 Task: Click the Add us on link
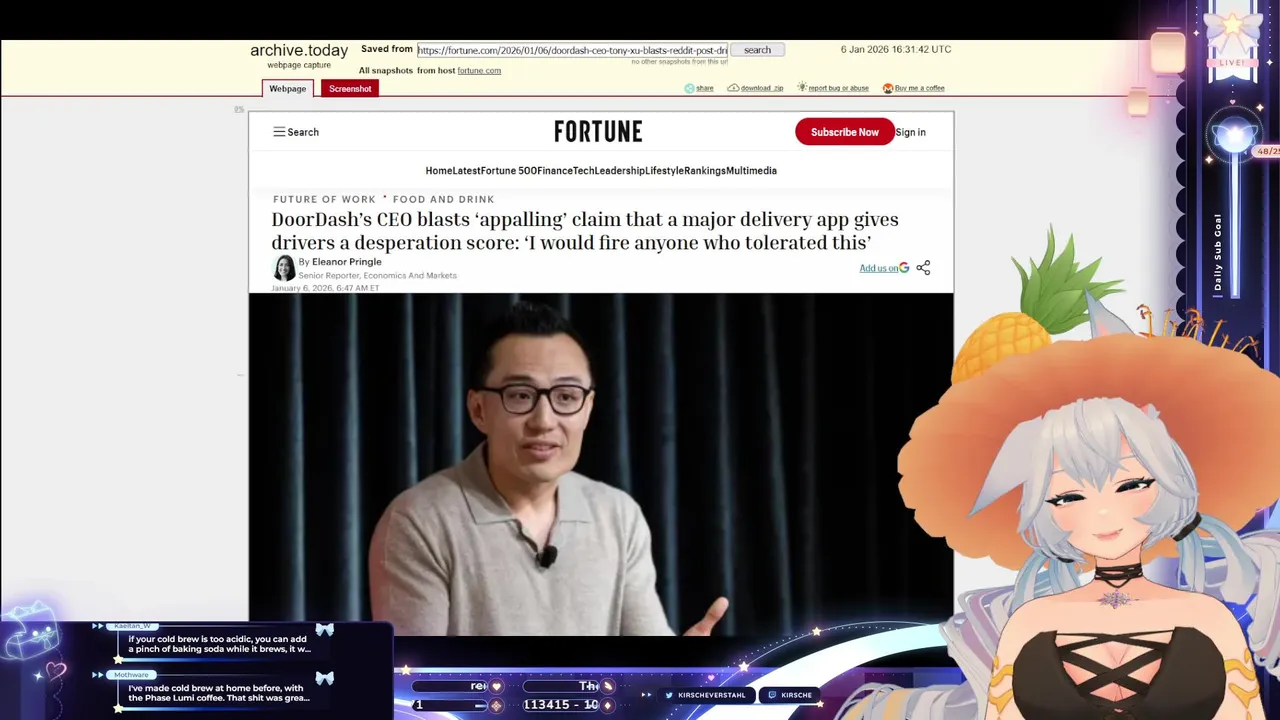[x=878, y=268]
